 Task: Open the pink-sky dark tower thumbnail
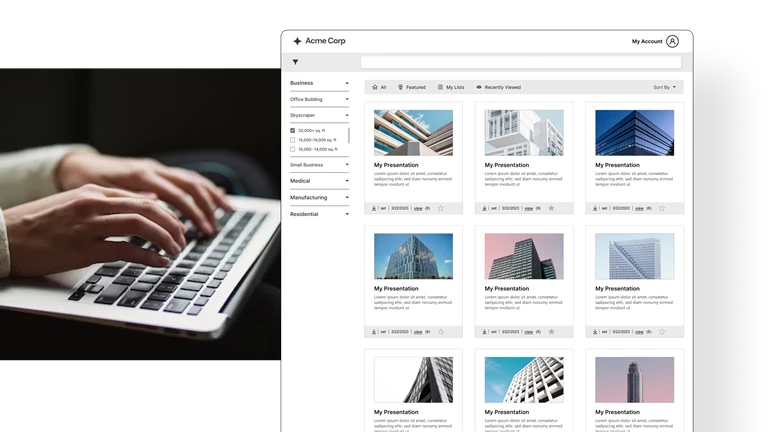524,256
